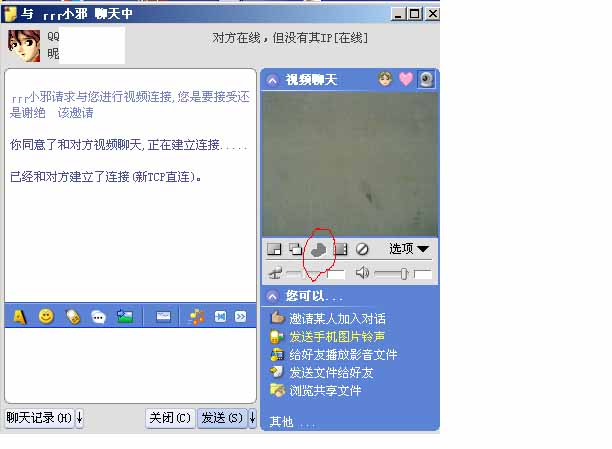Click the magic emoticon icon beside the smiley
The image size is (612, 449).
[73, 317]
